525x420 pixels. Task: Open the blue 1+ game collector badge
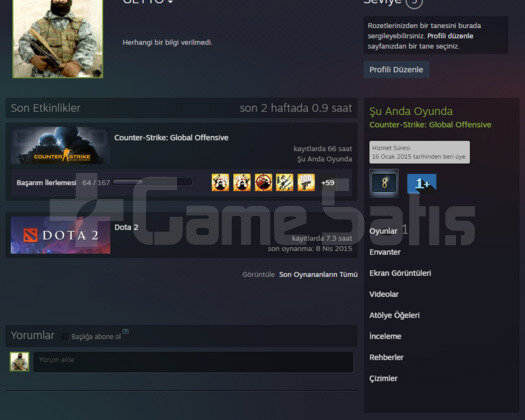pyautogui.click(x=422, y=184)
